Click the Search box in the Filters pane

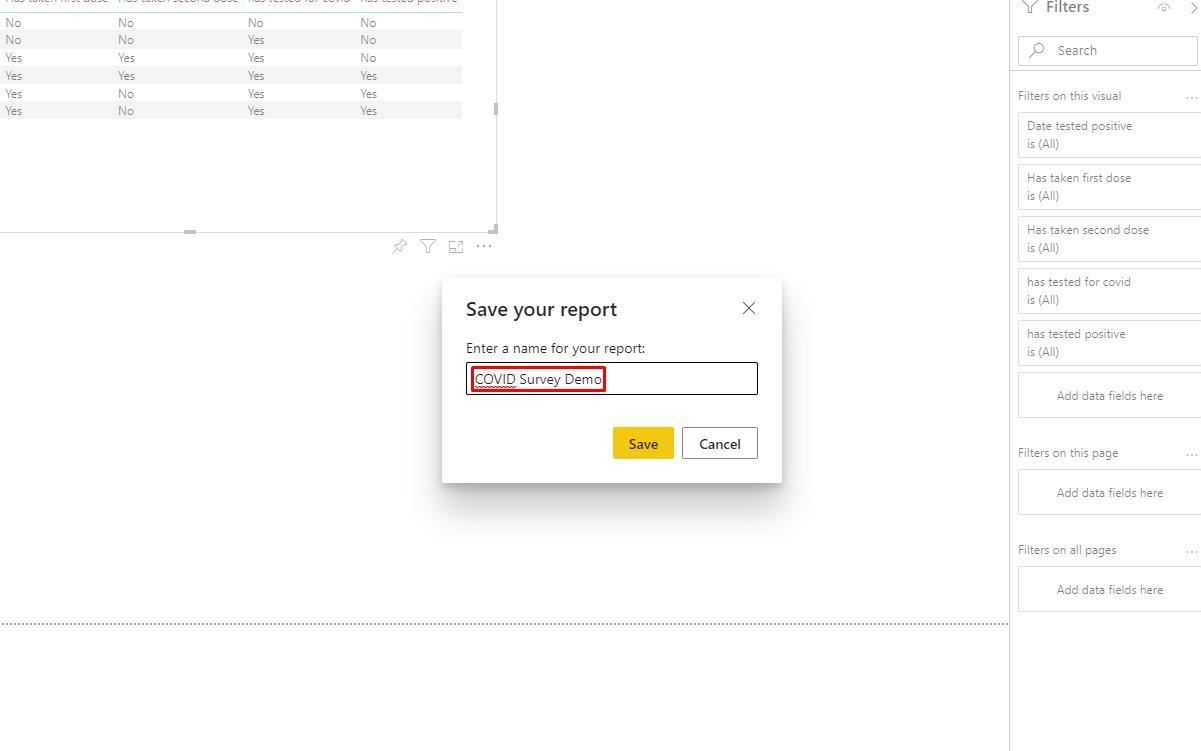[x=1107, y=50]
